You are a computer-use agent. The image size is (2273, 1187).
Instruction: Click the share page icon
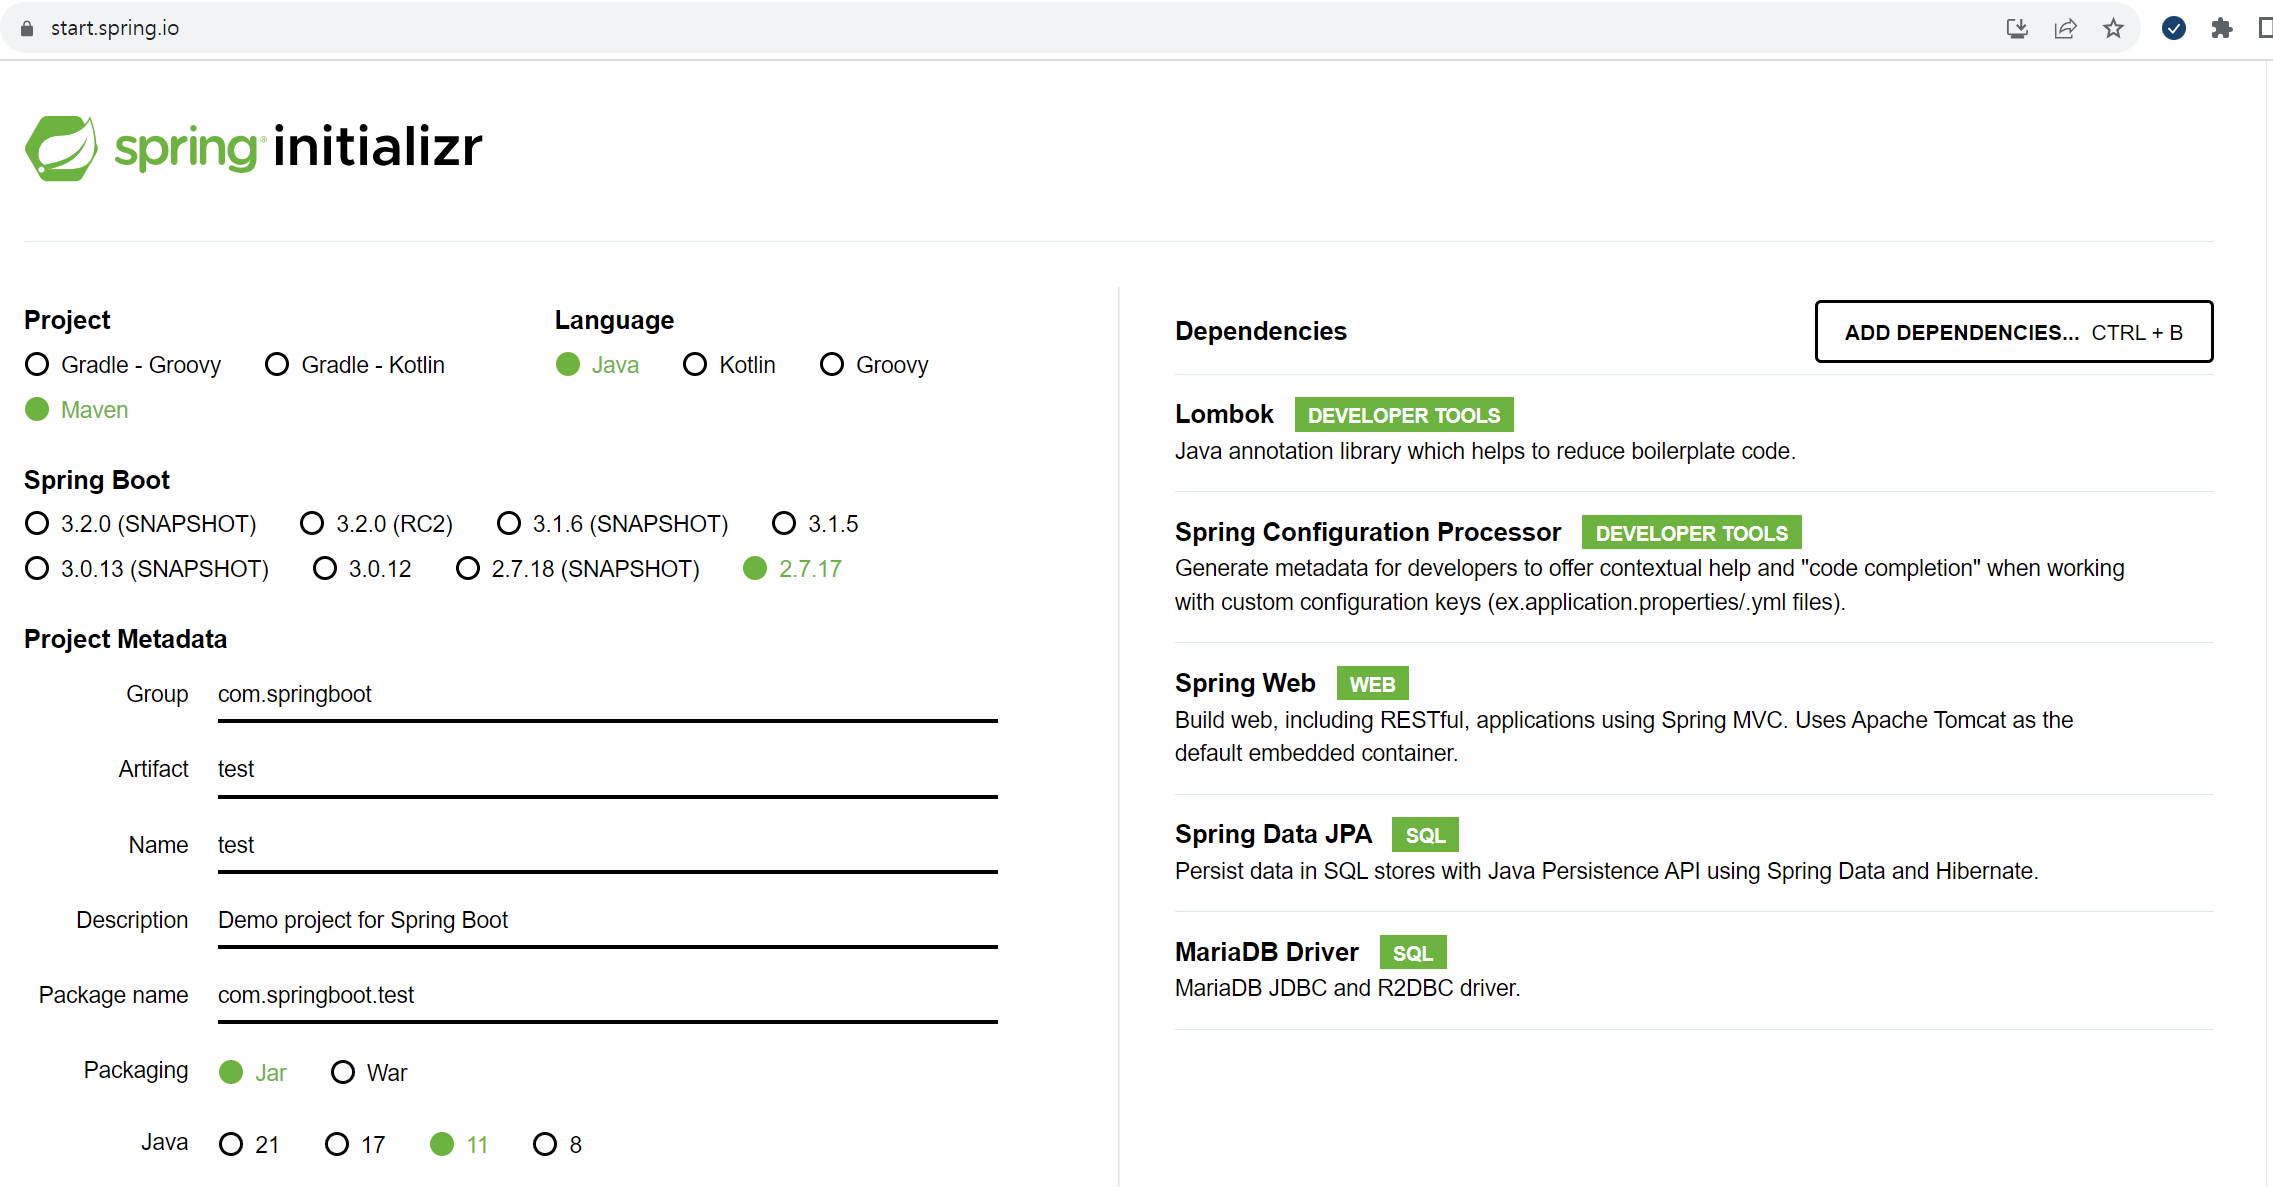[2065, 28]
